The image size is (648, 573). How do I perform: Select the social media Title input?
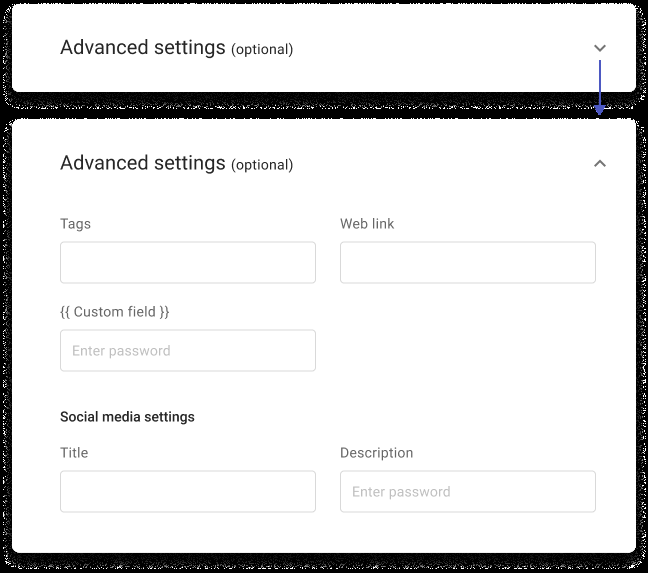(x=188, y=491)
